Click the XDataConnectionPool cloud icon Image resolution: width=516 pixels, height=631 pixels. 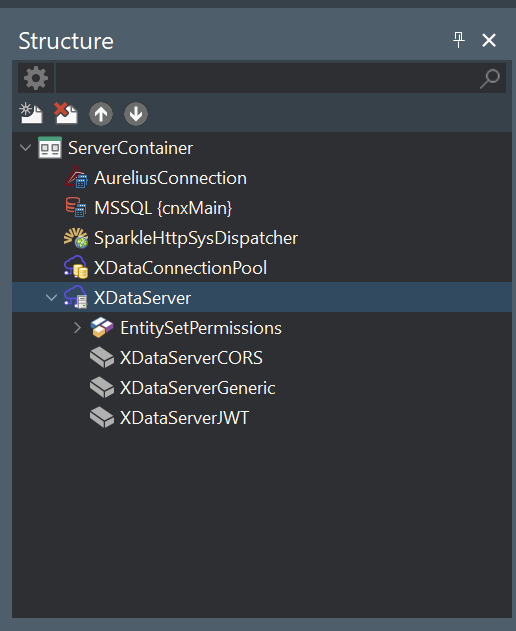[76, 268]
